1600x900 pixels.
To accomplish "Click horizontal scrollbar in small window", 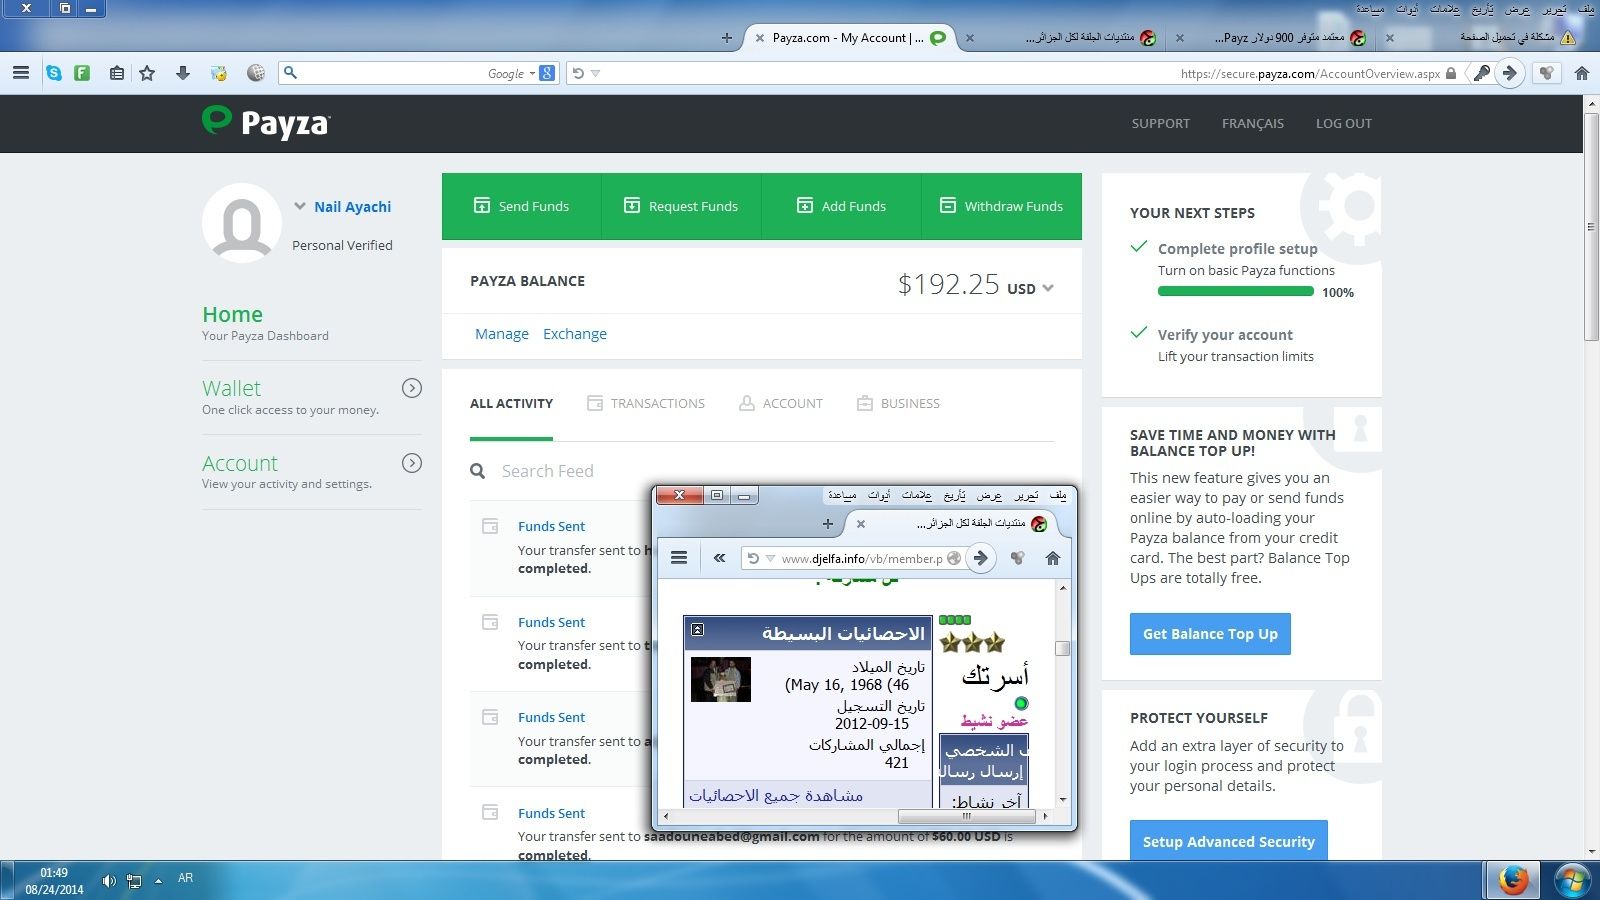I will (x=966, y=816).
